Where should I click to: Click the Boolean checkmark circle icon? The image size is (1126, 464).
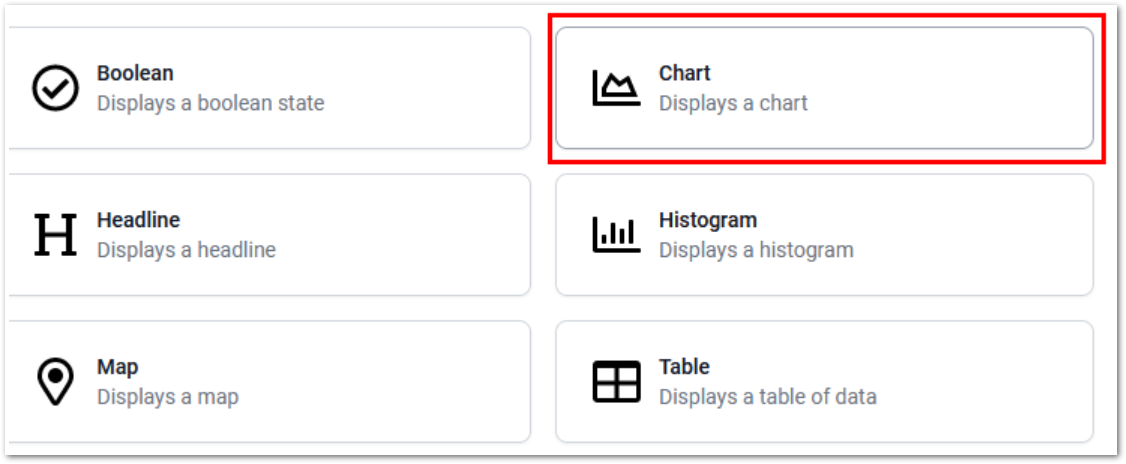pyautogui.click(x=55, y=88)
